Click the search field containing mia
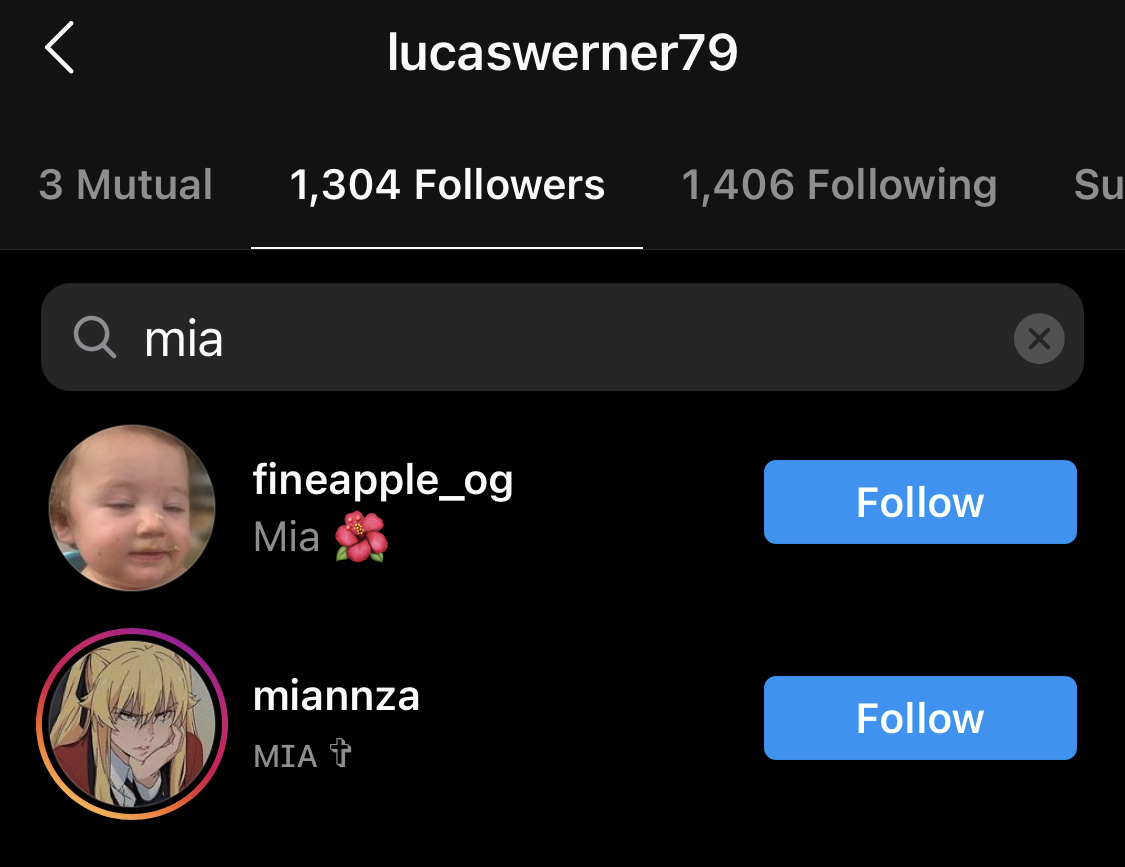The width and height of the screenshot is (1125, 867). pyautogui.click(x=562, y=337)
